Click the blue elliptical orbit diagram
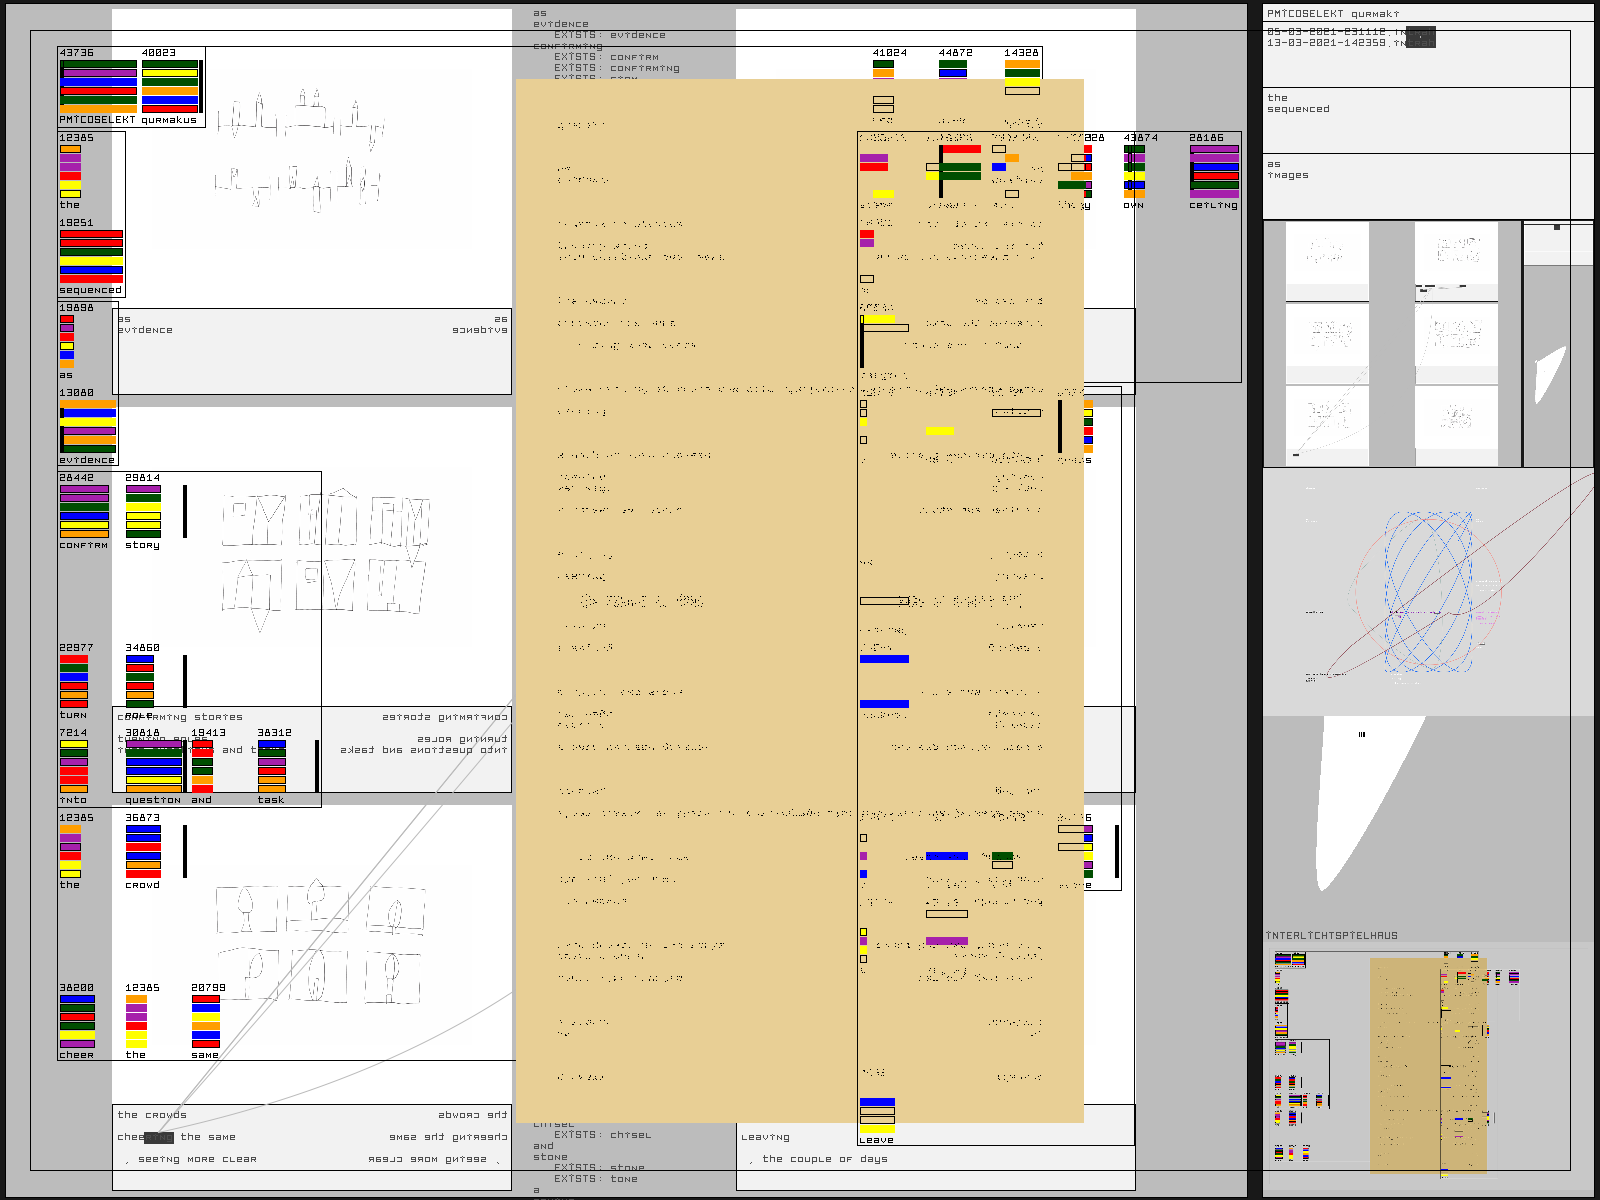 pos(1428,592)
